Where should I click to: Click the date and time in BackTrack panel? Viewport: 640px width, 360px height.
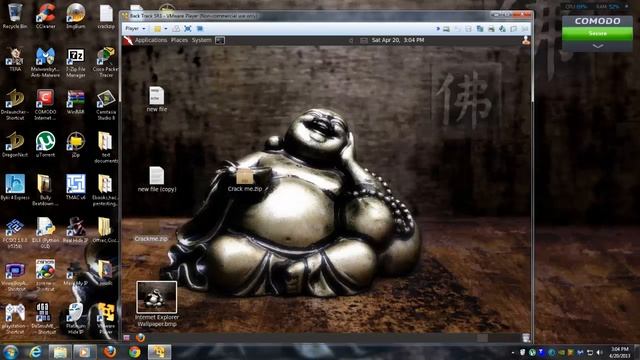pyautogui.click(x=398, y=40)
